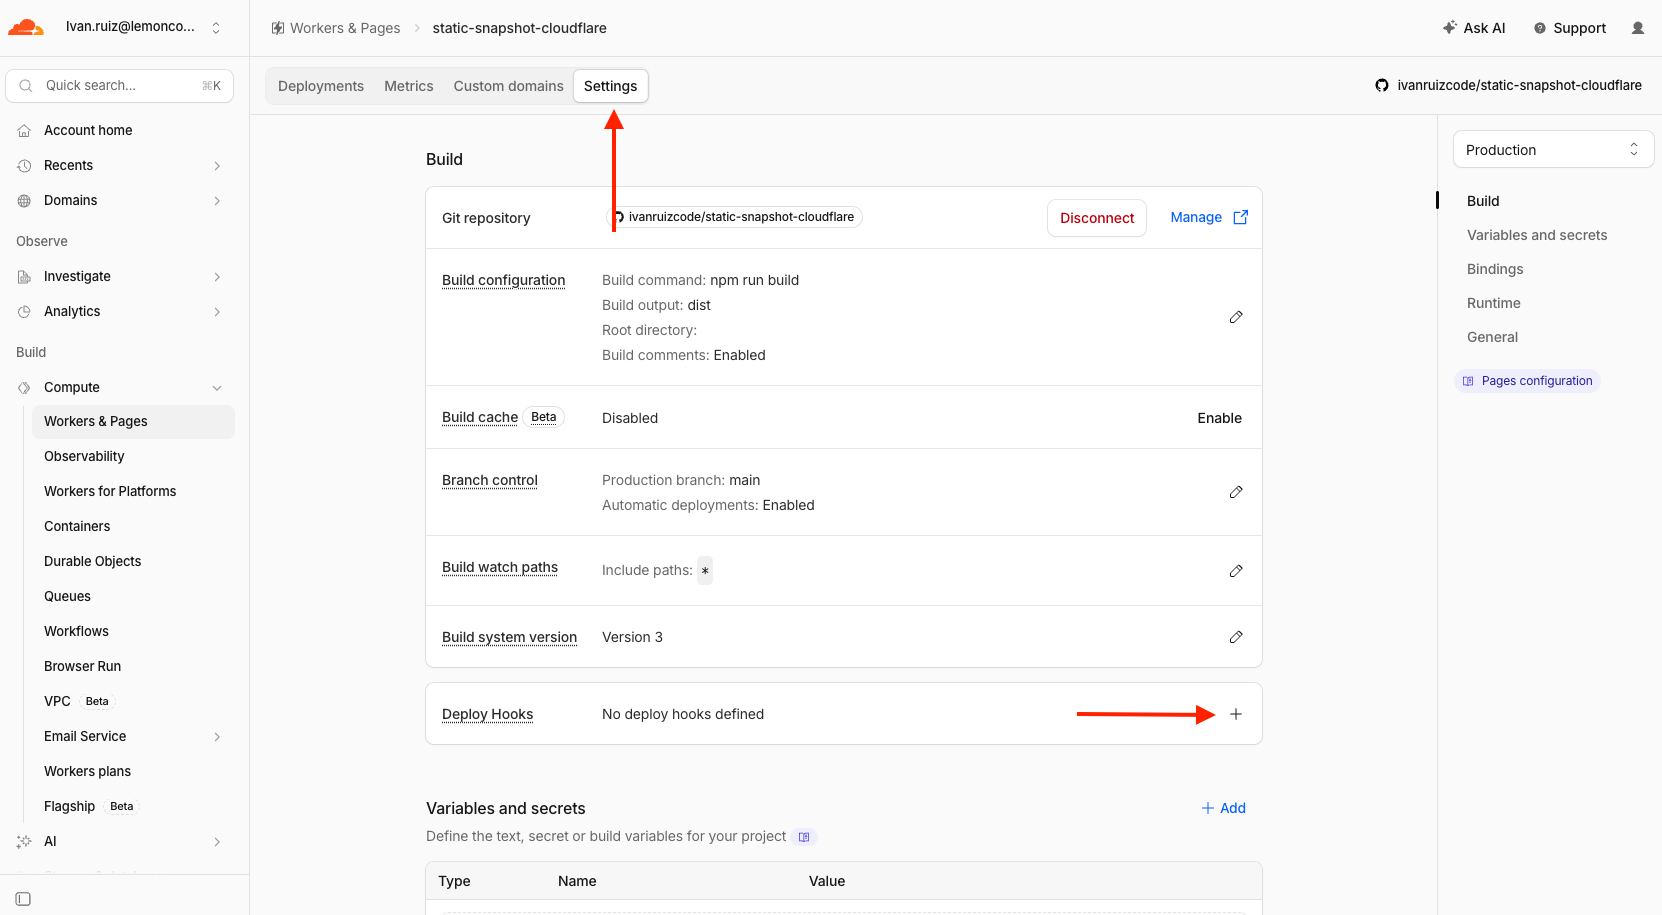Switch to the Metrics tab
The height and width of the screenshot is (915, 1662).
click(409, 86)
